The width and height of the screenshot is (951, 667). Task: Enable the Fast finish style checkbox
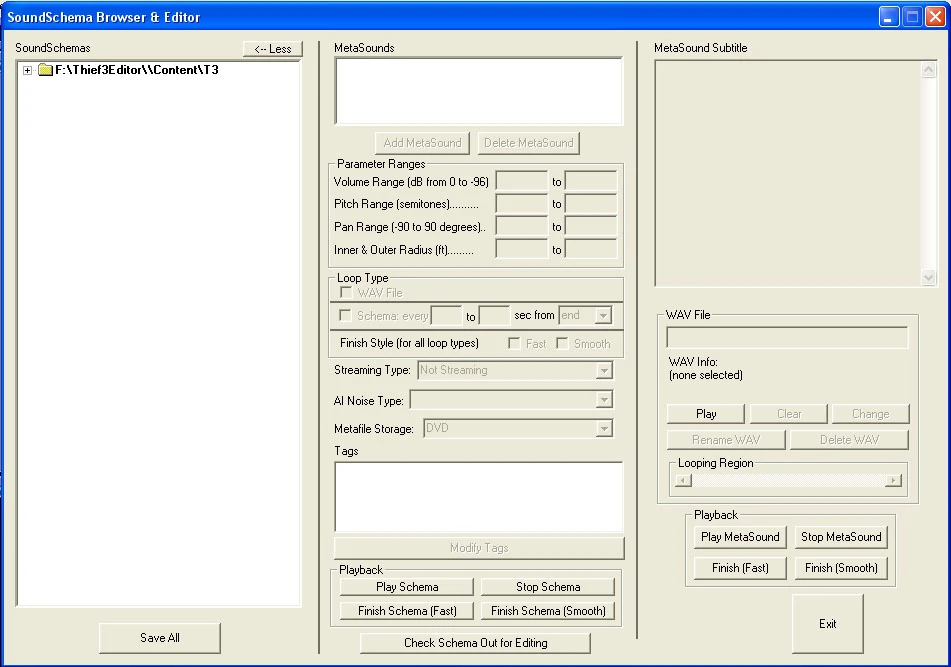point(514,344)
